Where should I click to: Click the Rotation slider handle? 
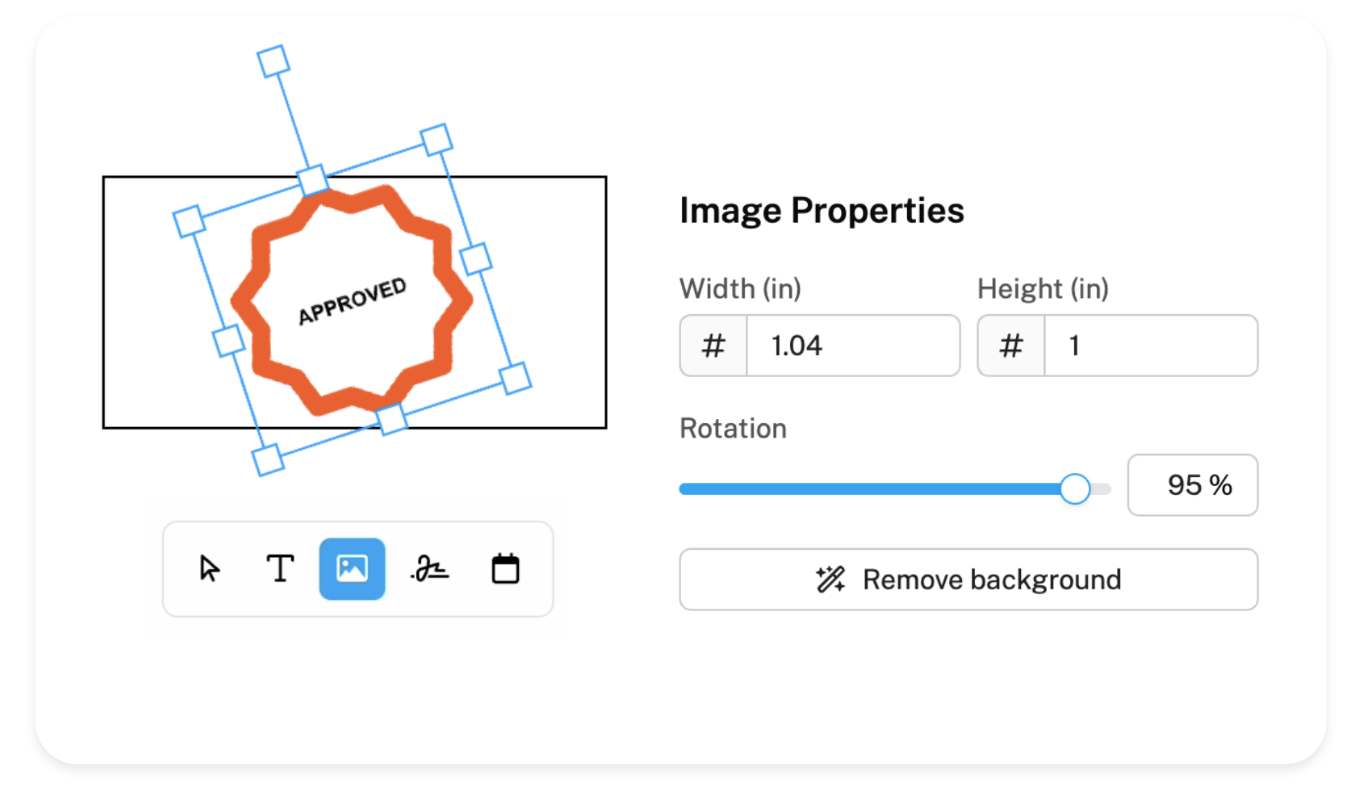pyautogui.click(x=1075, y=489)
